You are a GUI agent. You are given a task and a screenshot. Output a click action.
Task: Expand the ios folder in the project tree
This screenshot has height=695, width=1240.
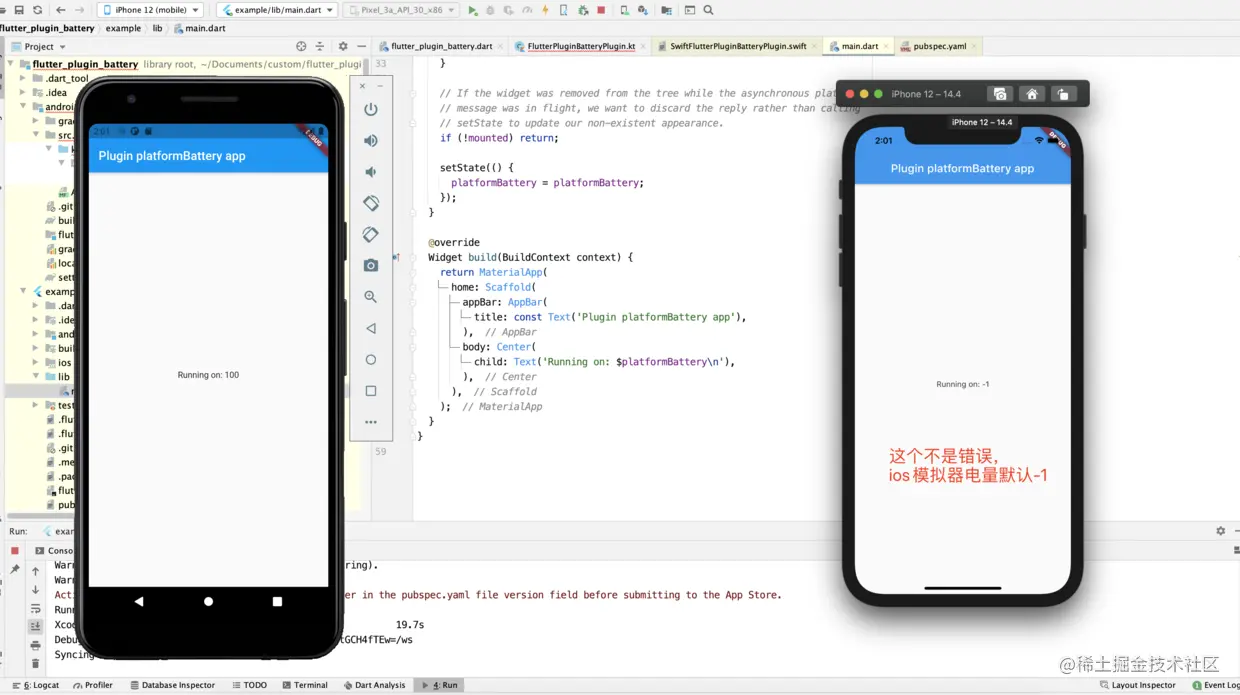(x=36, y=363)
